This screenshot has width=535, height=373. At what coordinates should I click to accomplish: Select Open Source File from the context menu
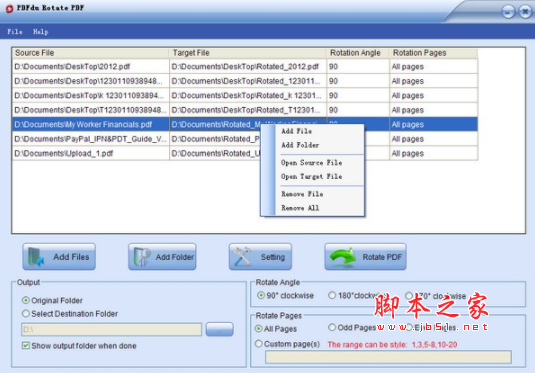(x=311, y=163)
